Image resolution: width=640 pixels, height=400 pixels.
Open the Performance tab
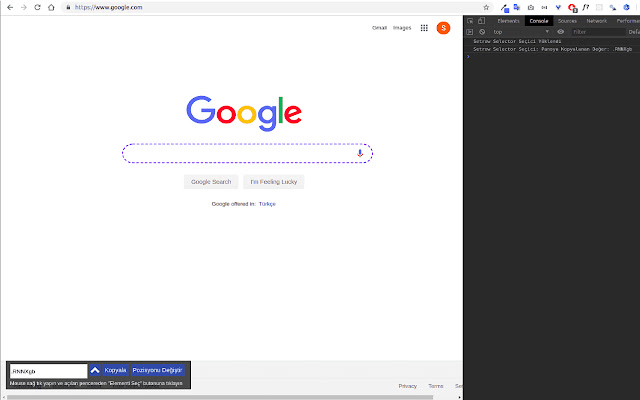pyautogui.click(x=628, y=21)
